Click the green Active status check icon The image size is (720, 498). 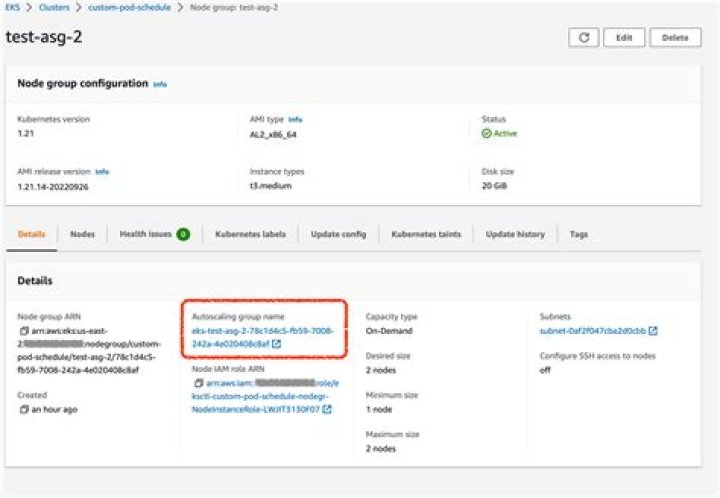(x=486, y=134)
